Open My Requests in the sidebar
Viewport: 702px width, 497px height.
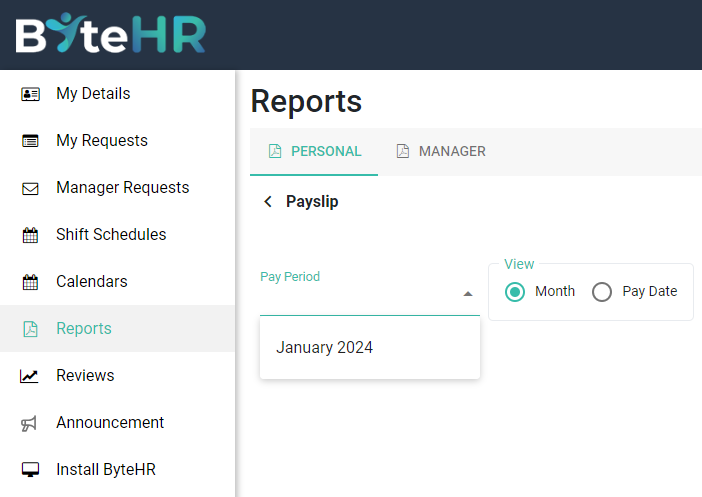(x=117, y=141)
